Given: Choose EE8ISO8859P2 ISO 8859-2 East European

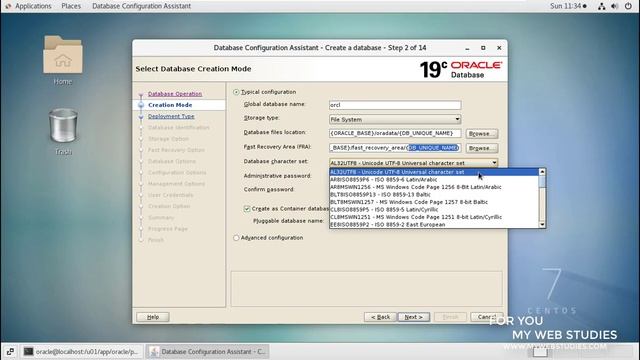Looking at the screenshot, I should (434, 224).
